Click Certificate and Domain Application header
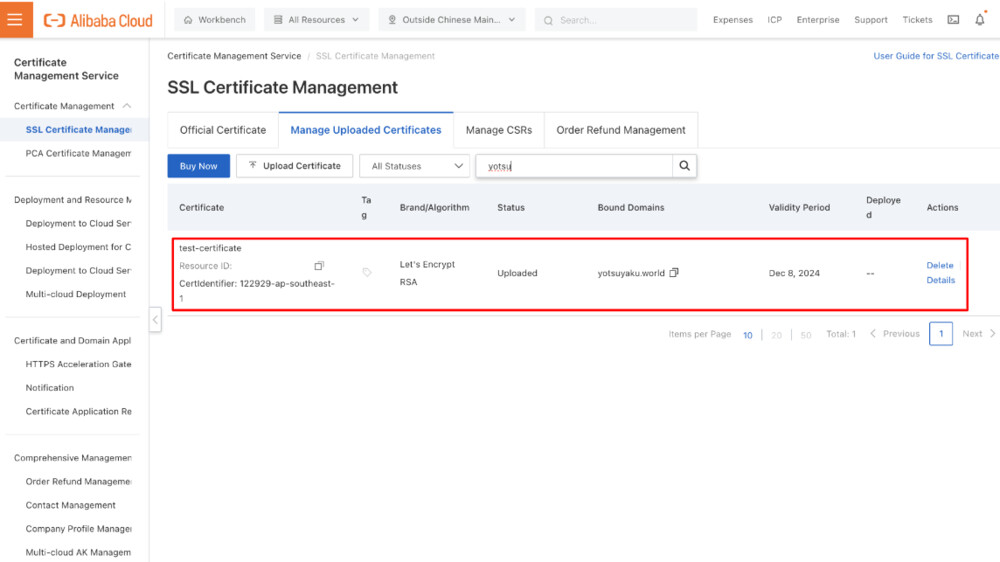 (73, 341)
